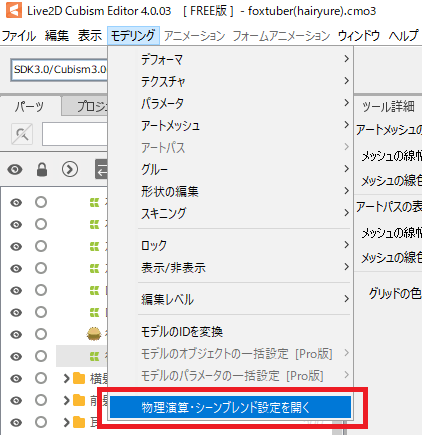The image size is (424, 436).
Task: Expand the グルー submenu arrow
Action: coord(347,169)
